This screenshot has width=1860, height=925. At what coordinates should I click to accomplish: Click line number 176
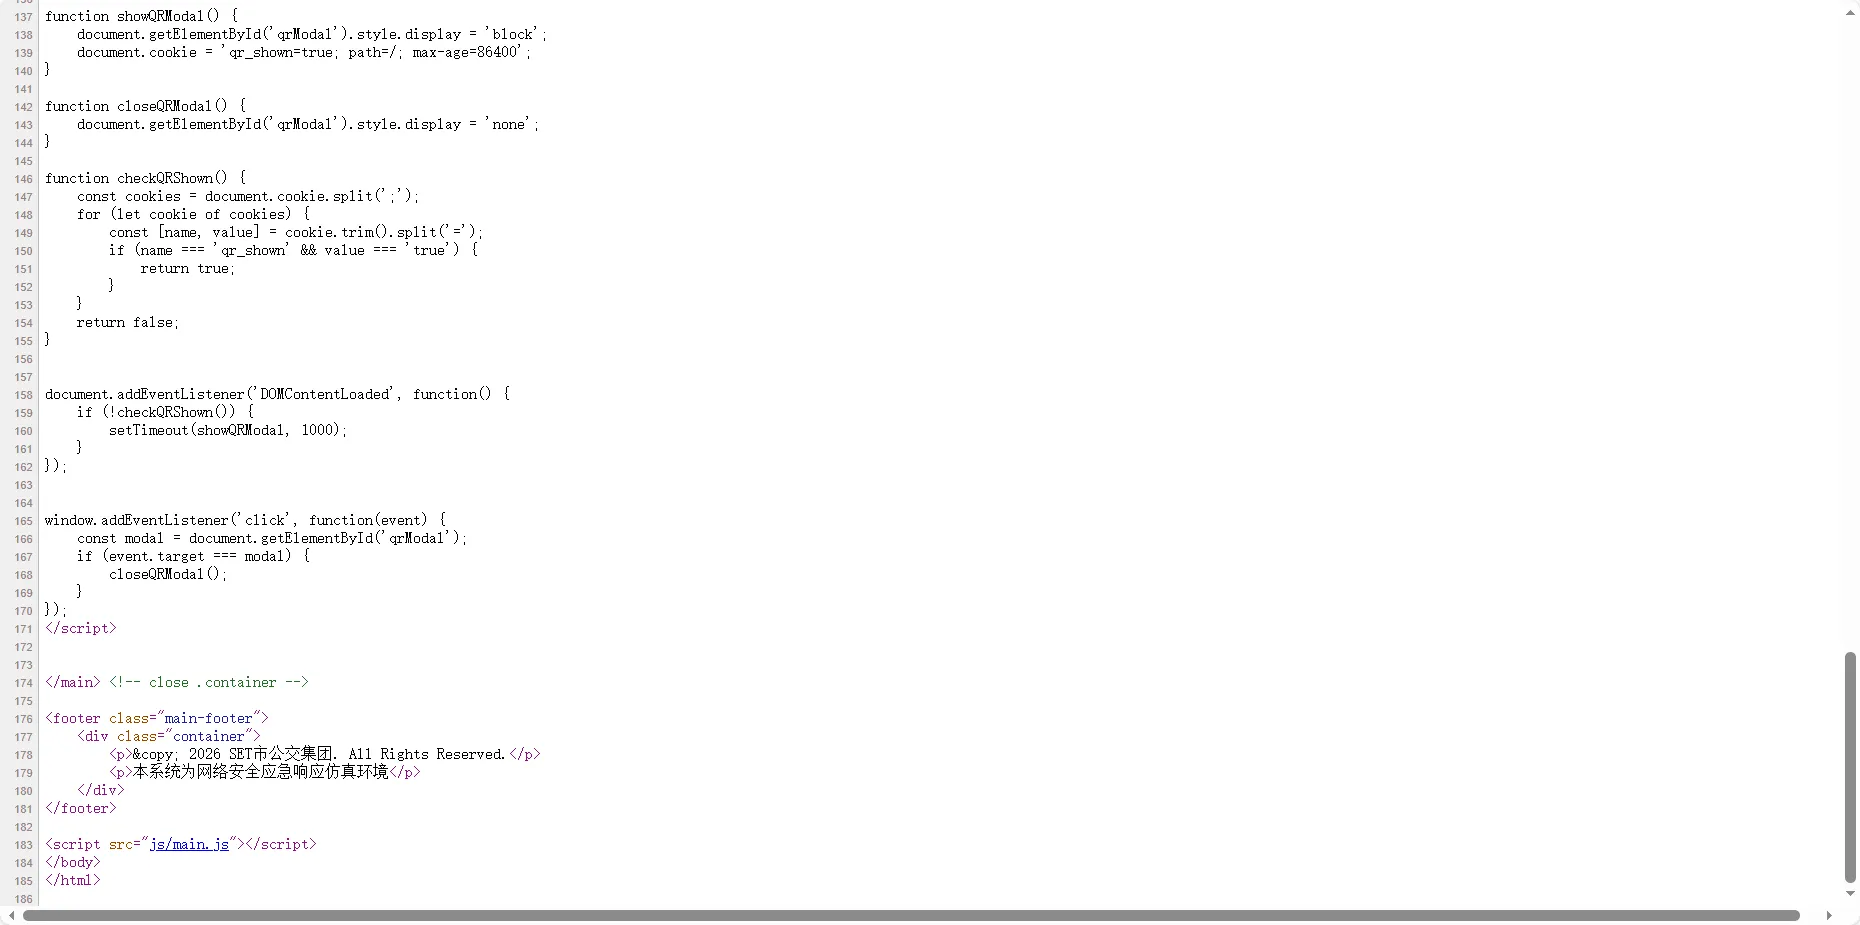(x=24, y=719)
